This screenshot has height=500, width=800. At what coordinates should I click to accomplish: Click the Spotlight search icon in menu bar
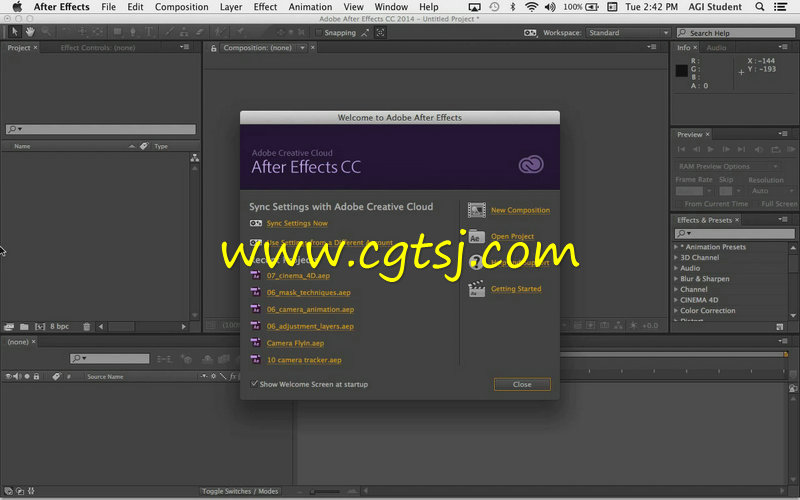coord(760,7)
